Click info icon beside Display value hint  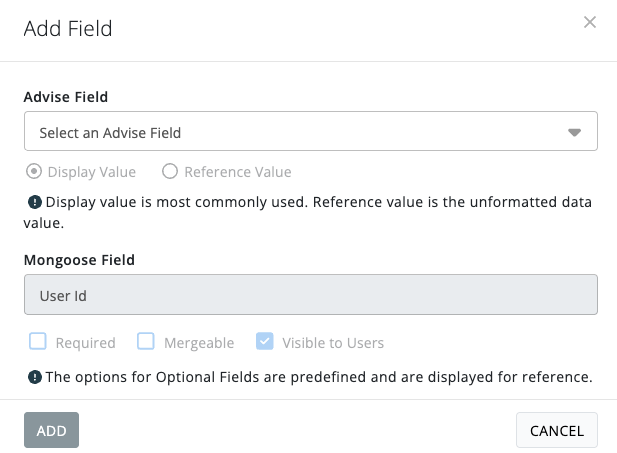pos(35,202)
